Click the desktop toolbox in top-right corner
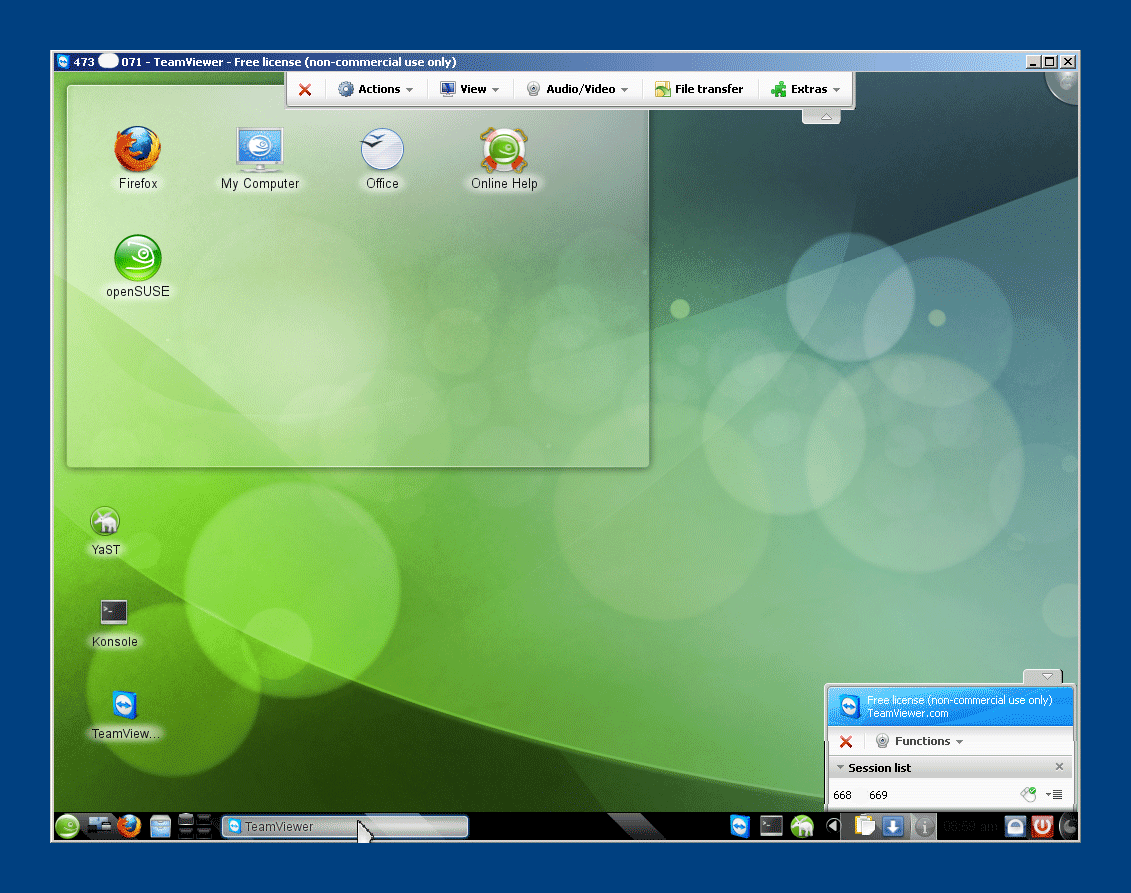1131x893 pixels. [x=1063, y=87]
